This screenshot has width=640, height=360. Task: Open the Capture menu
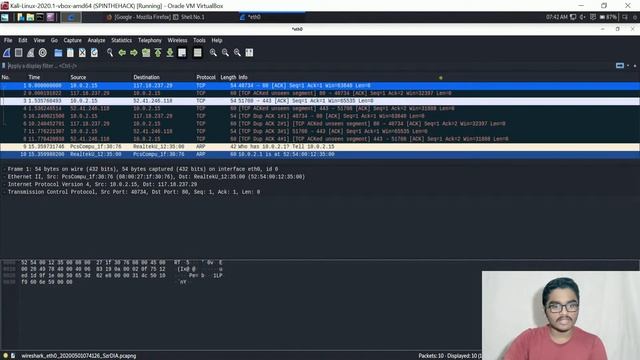73,40
